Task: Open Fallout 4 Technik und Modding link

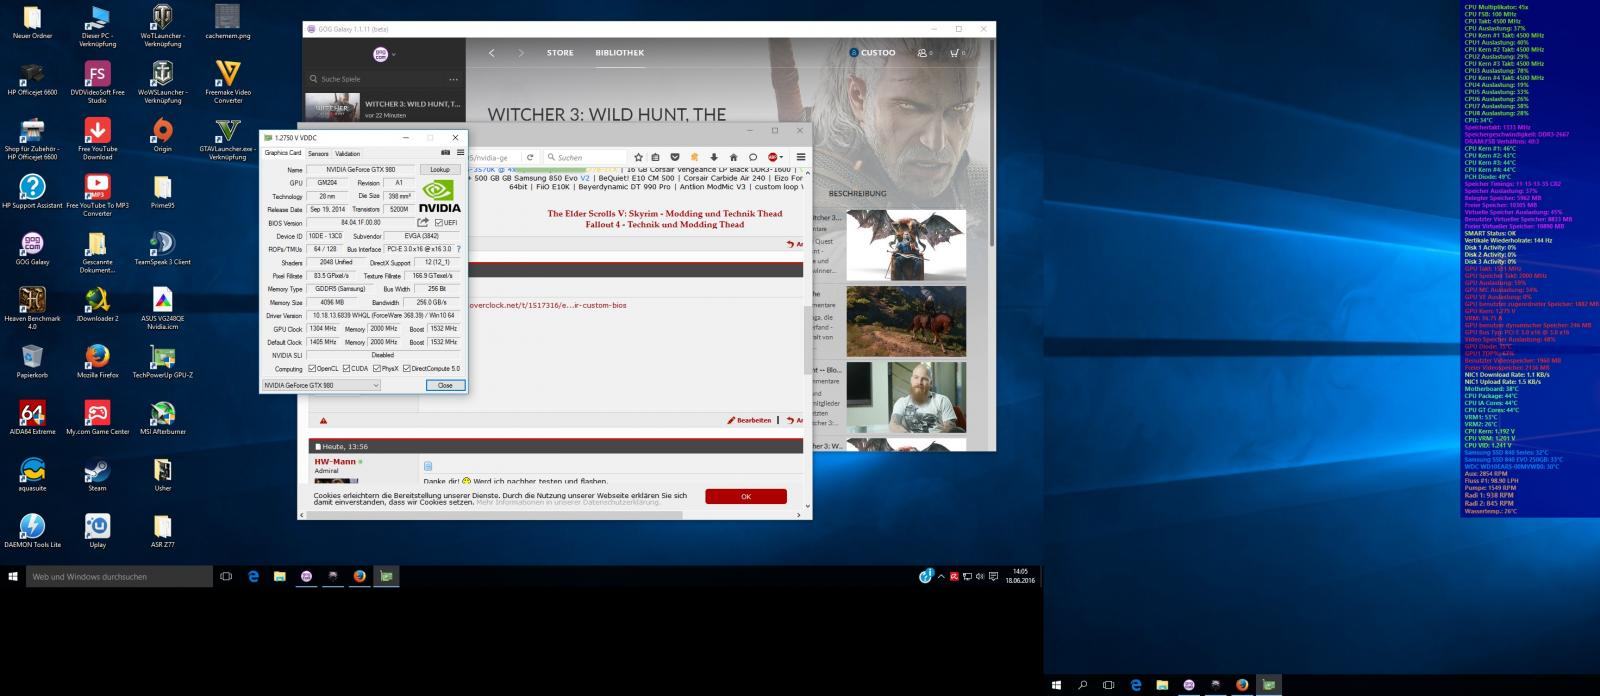Action: click(x=665, y=224)
